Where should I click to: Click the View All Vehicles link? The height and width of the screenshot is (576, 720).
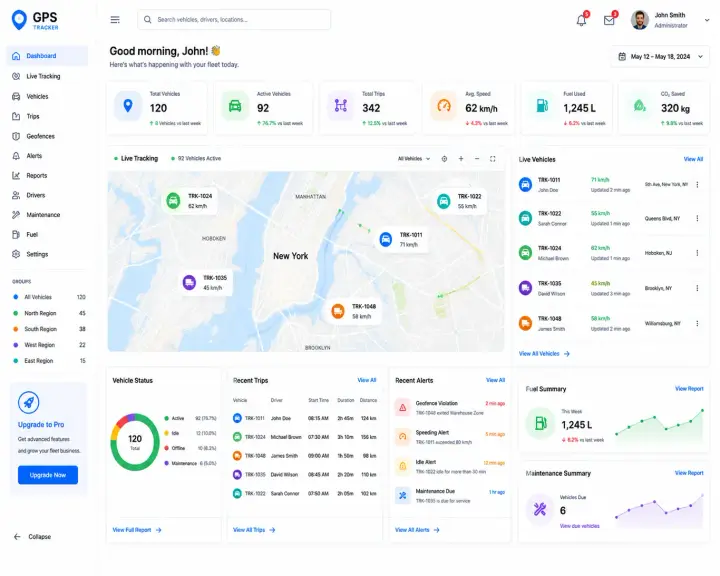(x=544, y=354)
